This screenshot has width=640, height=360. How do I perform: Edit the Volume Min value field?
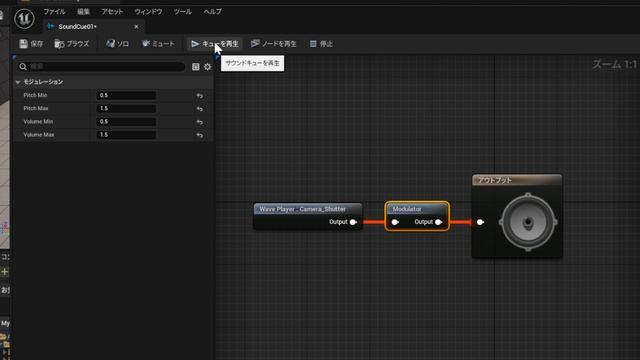[x=126, y=122]
